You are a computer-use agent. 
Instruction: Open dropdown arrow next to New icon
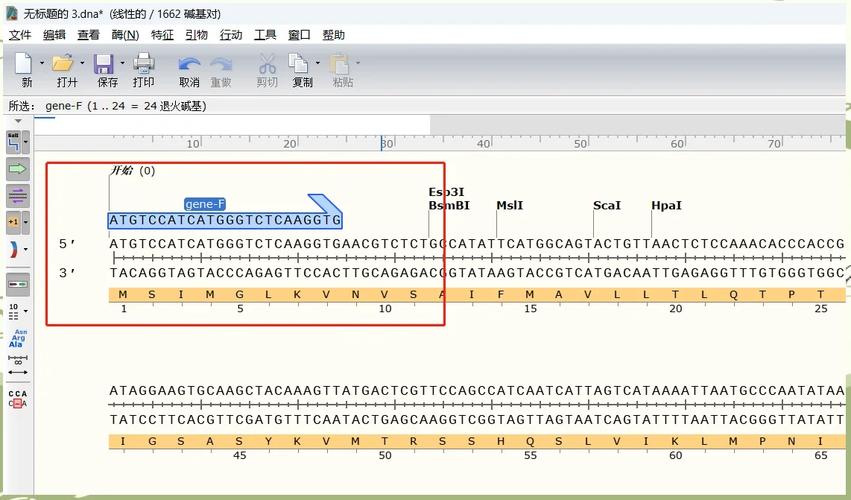click(42, 64)
